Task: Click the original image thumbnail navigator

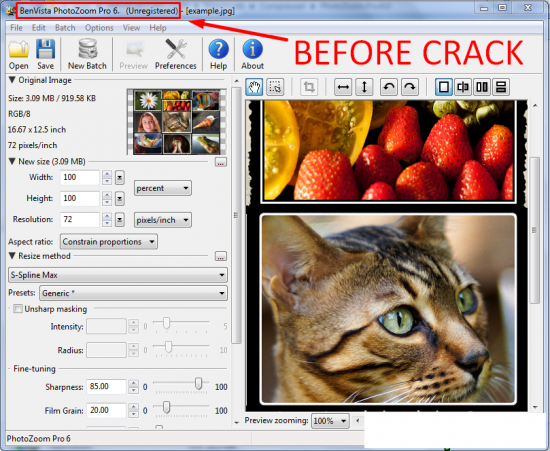Action: [176, 122]
